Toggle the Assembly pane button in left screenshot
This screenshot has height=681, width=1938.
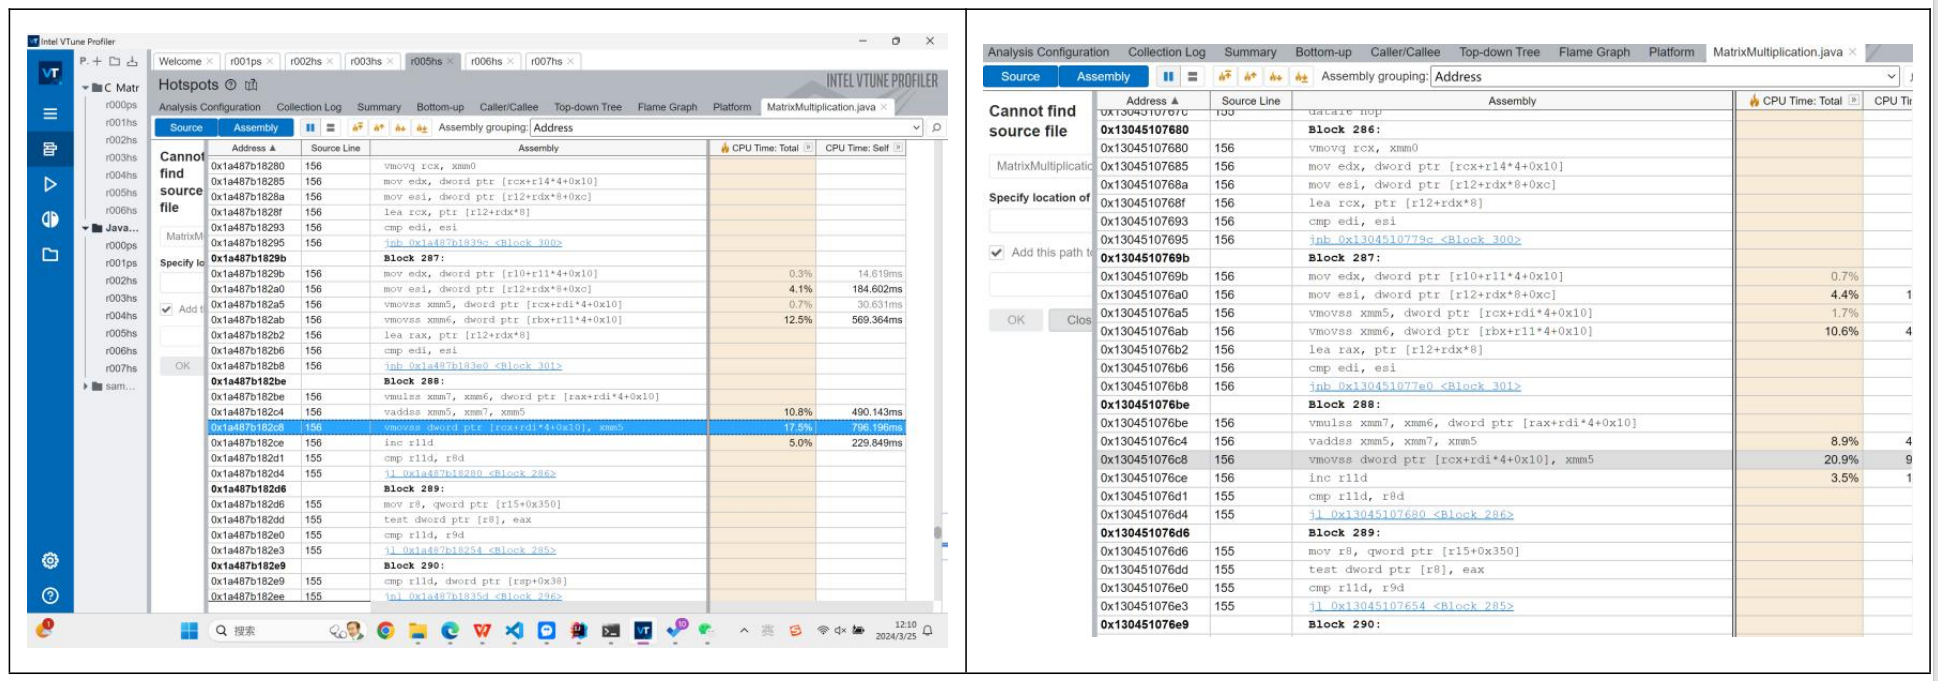pyautogui.click(x=256, y=128)
